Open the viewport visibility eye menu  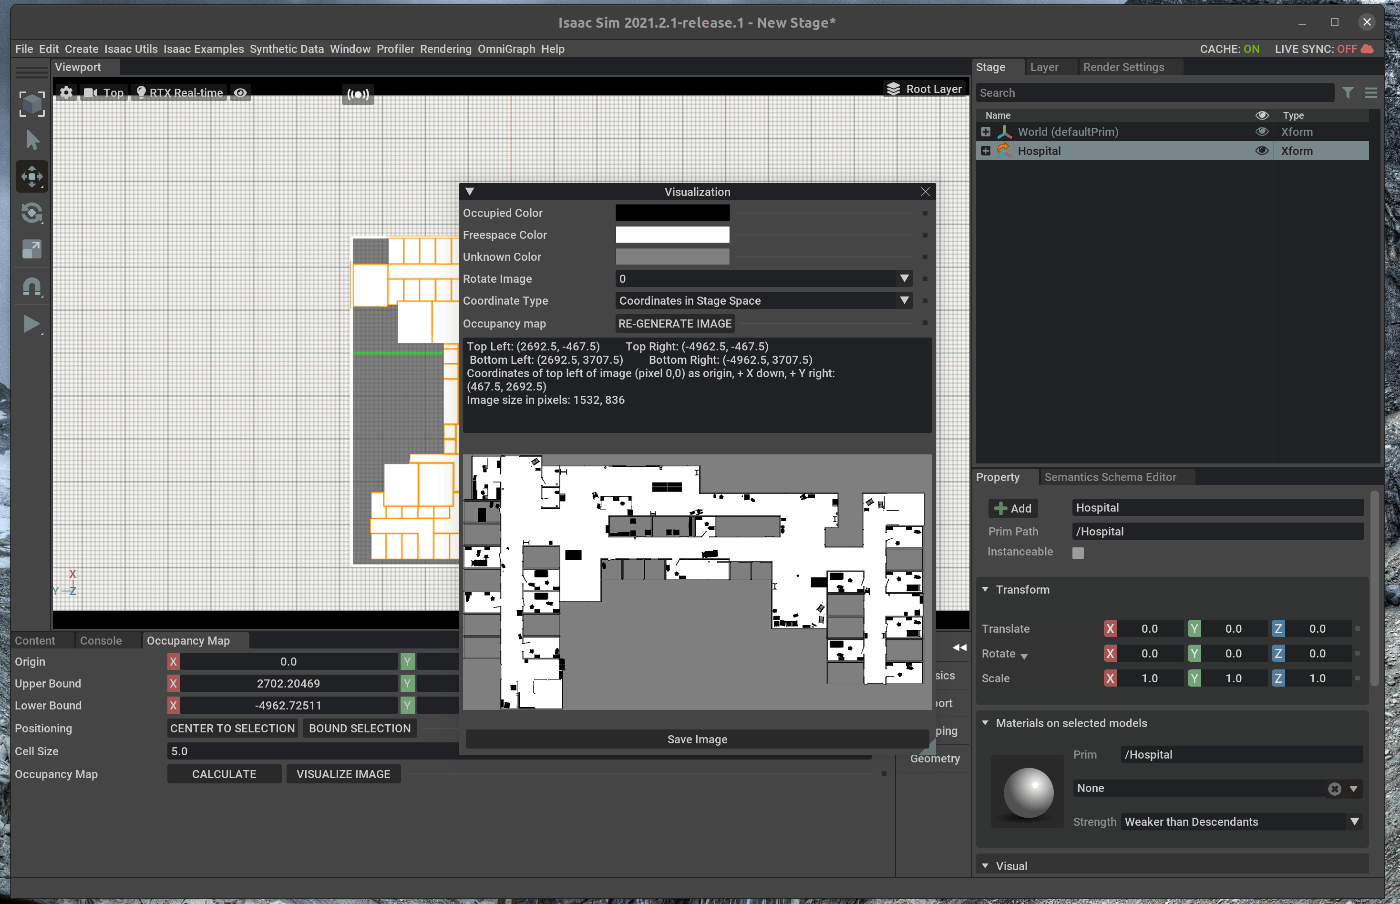[240, 92]
